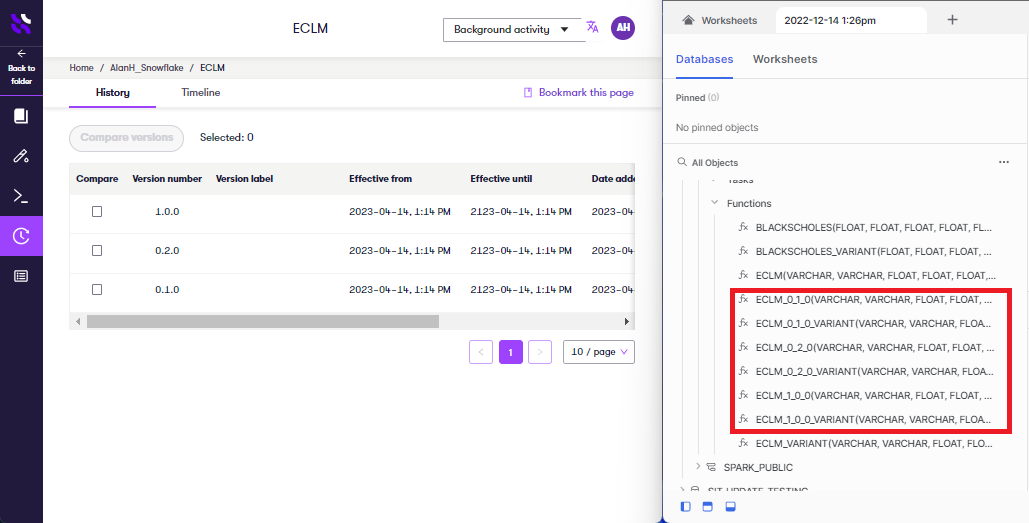
Task: Click the Version label column header
Action: (244, 178)
